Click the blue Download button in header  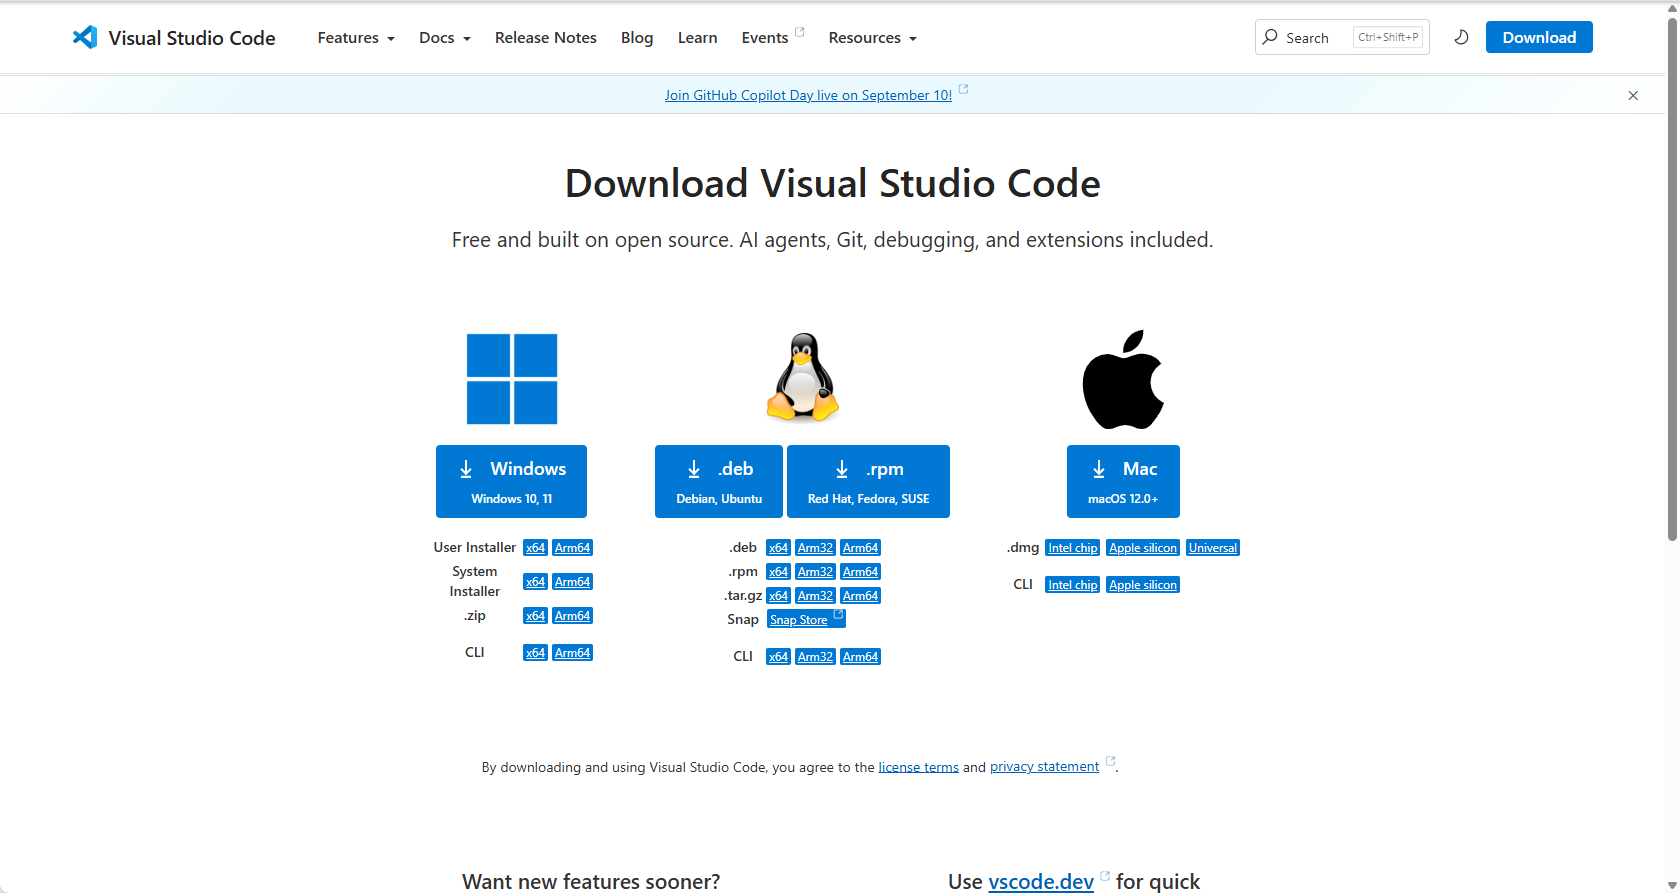click(1539, 37)
